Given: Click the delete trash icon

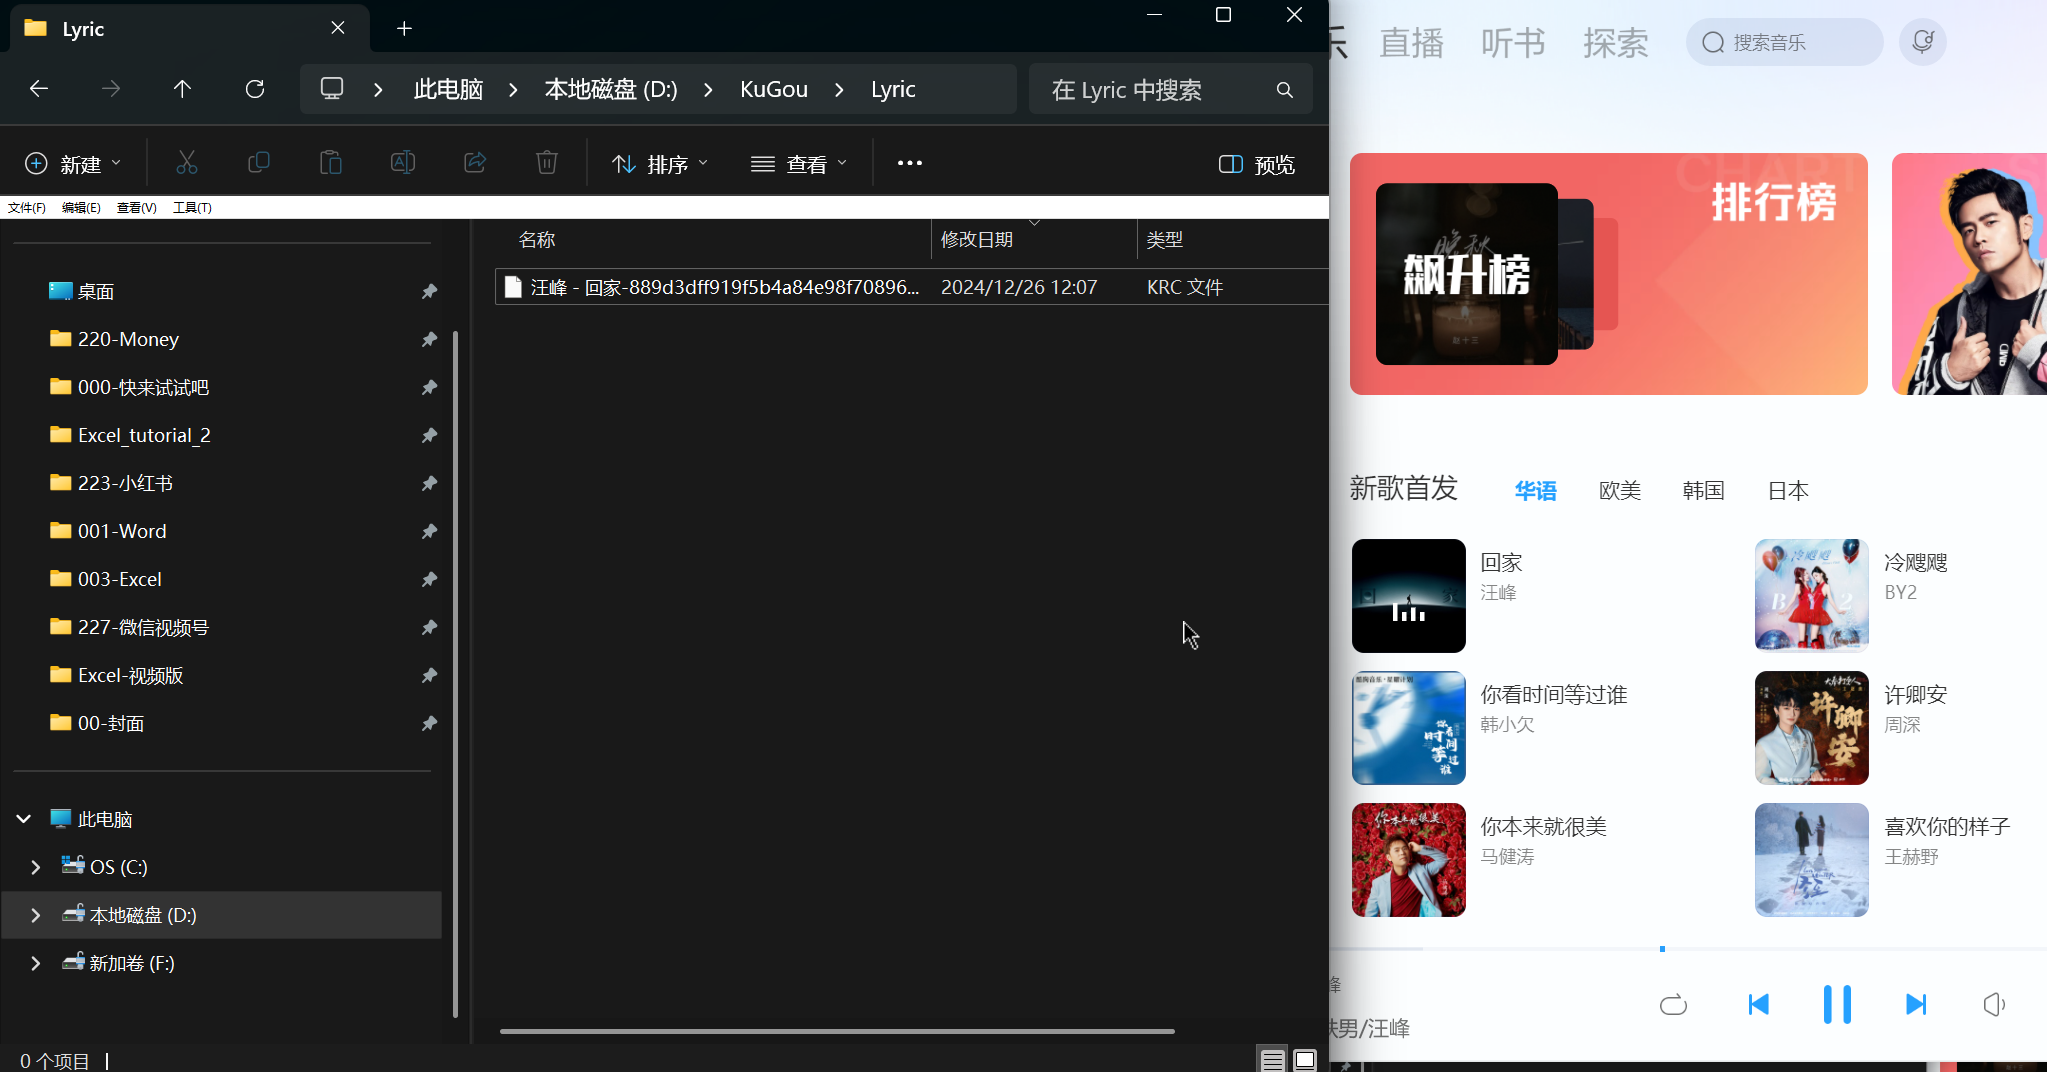Looking at the screenshot, I should (547, 163).
